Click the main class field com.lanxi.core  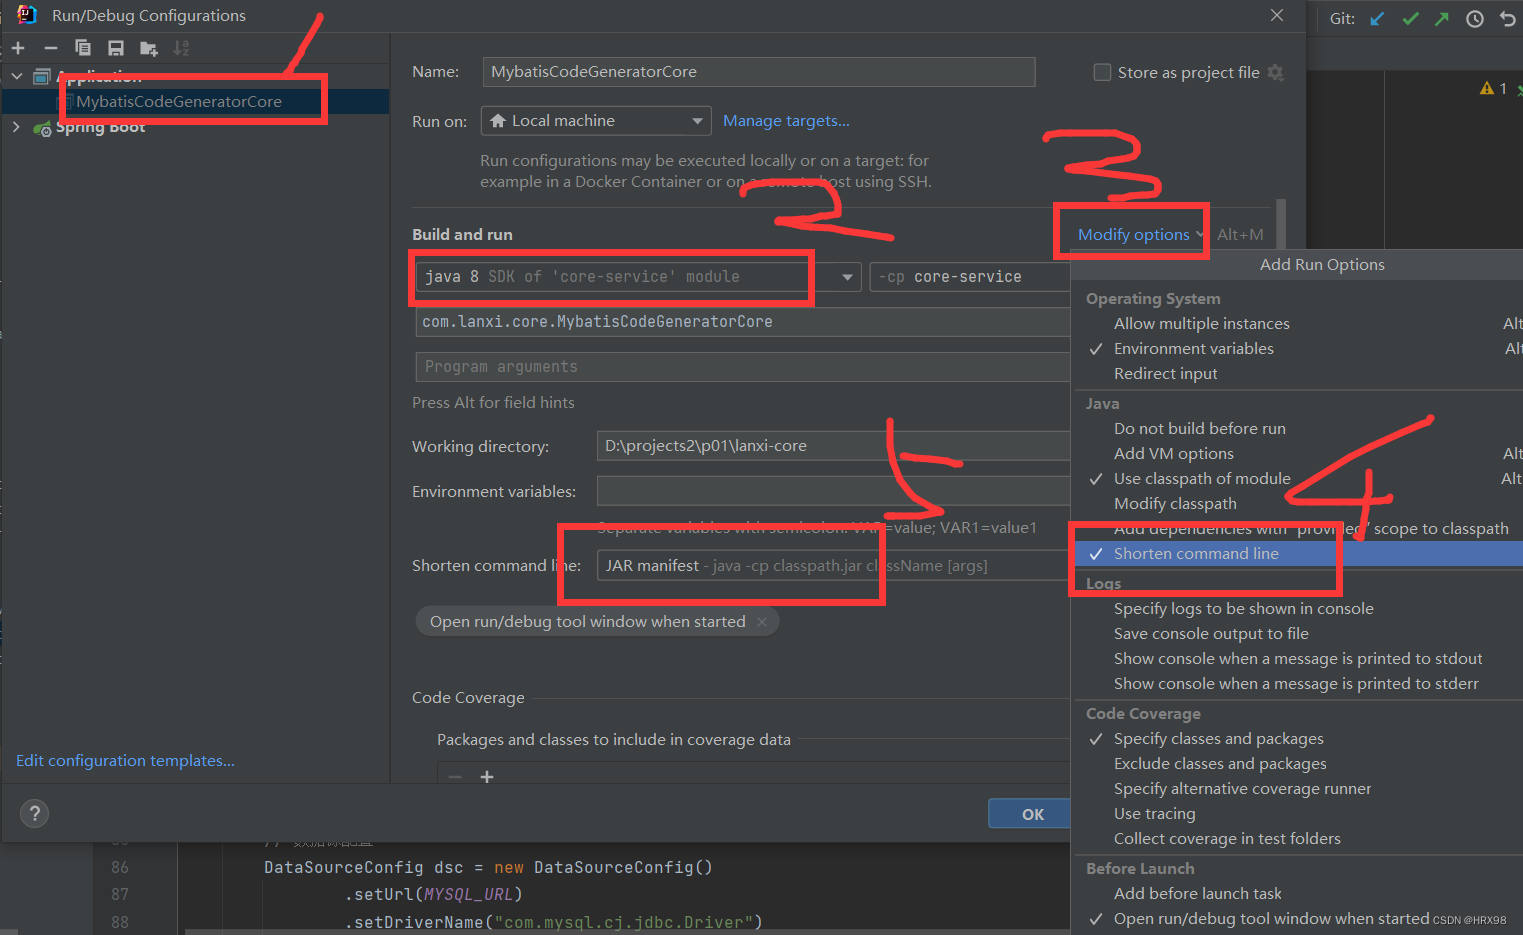(743, 322)
